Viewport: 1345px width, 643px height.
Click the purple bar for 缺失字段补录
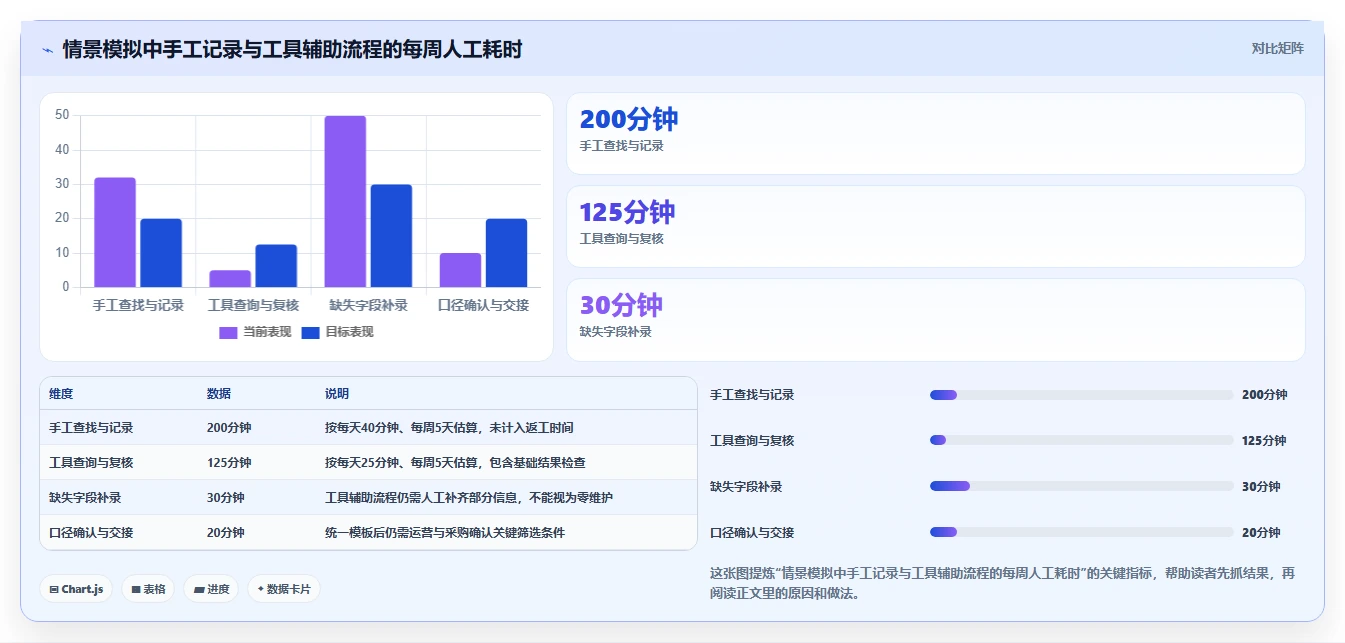click(345, 202)
